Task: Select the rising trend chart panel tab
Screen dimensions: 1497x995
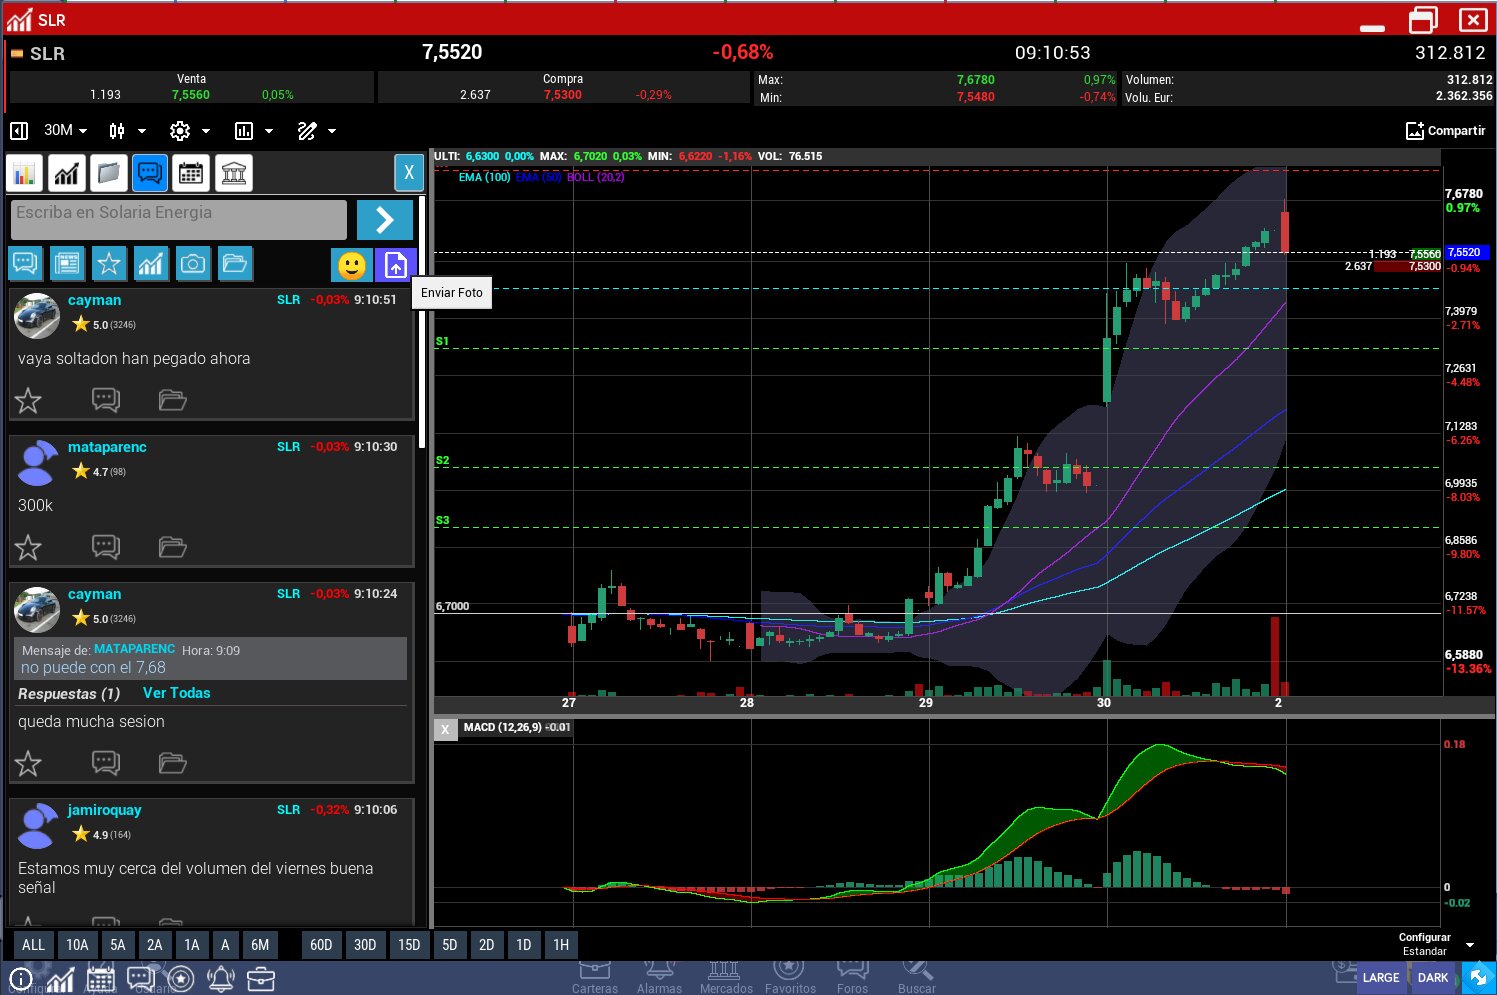Action: pyautogui.click(x=67, y=174)
